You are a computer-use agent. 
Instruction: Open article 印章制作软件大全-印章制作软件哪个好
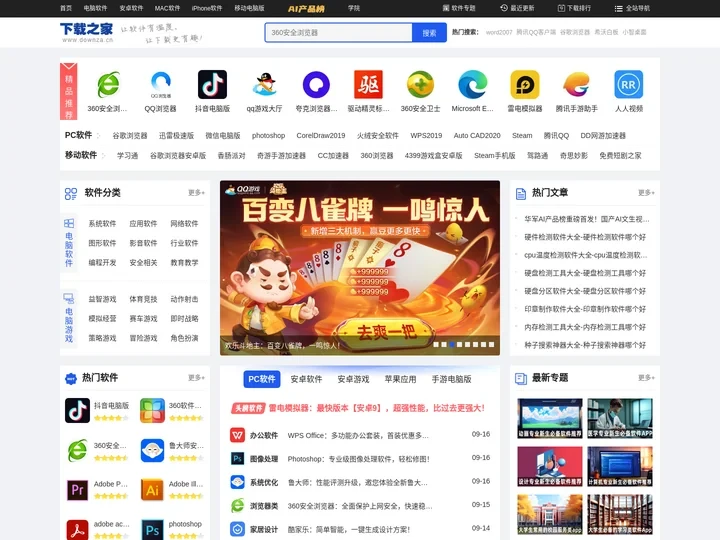coord(585,309)
